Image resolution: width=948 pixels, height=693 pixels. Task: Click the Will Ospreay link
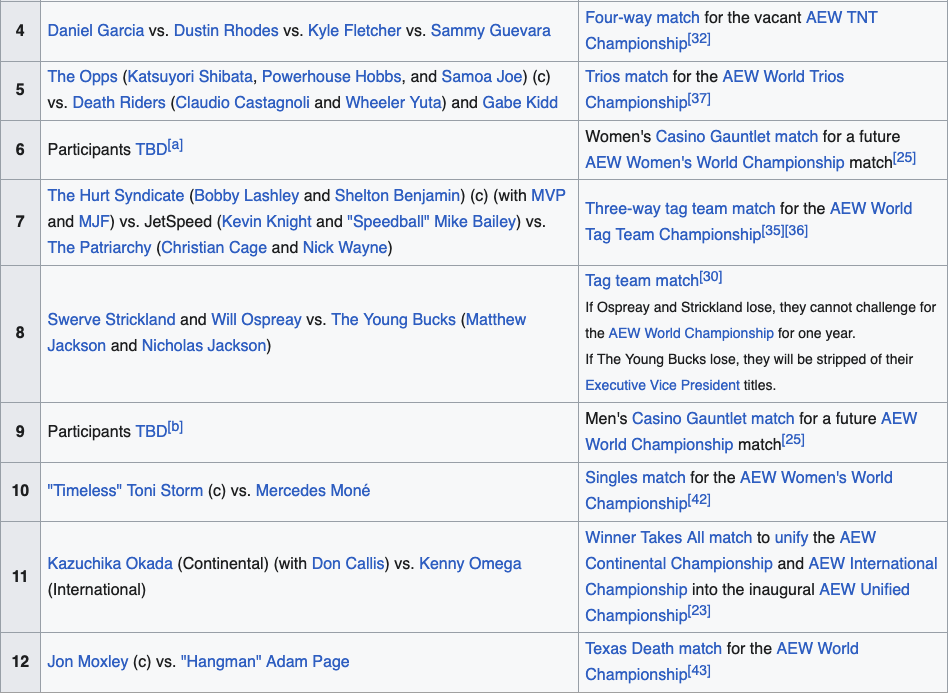coord(256,320)
